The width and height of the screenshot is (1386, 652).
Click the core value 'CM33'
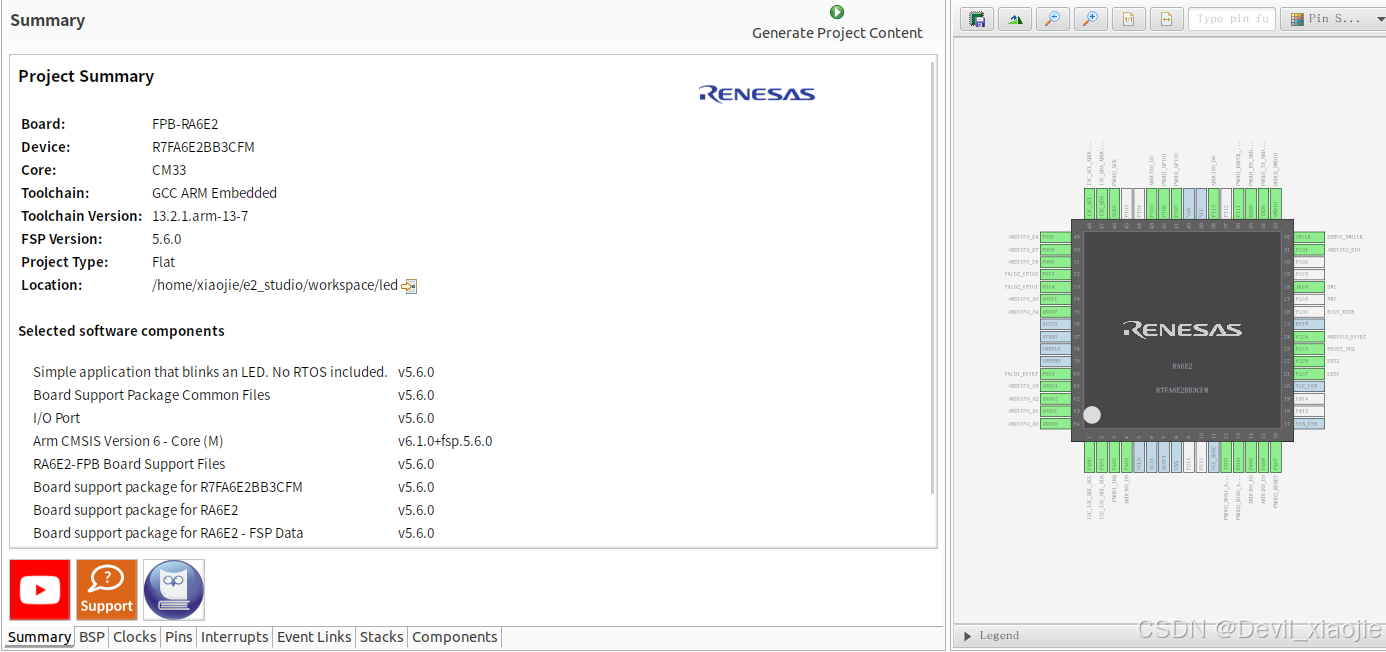tap(169, 171)
